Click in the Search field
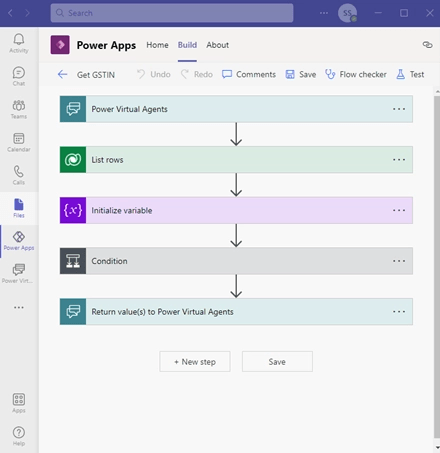 point(172,13)
